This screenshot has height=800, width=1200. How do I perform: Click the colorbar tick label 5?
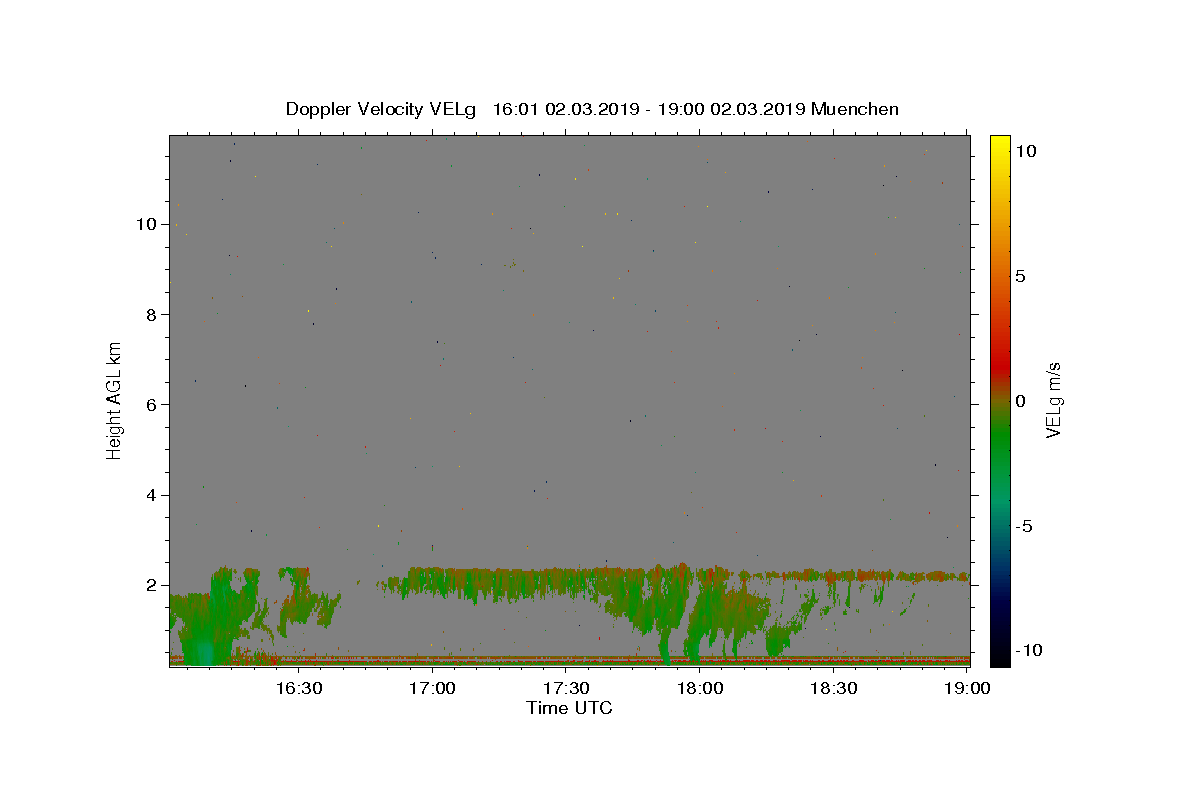click(x=1020, y=276)
